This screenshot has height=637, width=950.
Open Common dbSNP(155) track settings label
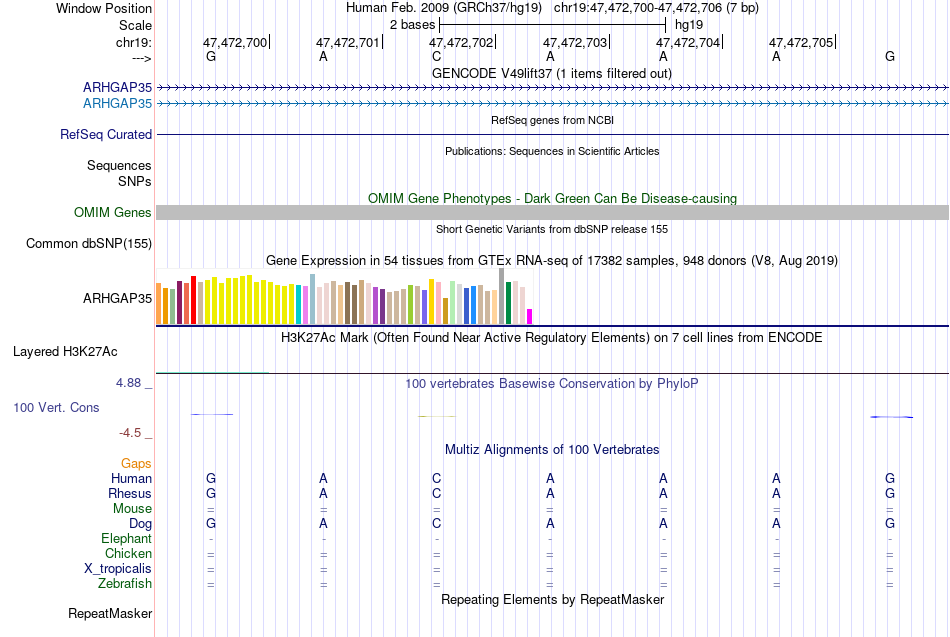click(x=88, y=244)
